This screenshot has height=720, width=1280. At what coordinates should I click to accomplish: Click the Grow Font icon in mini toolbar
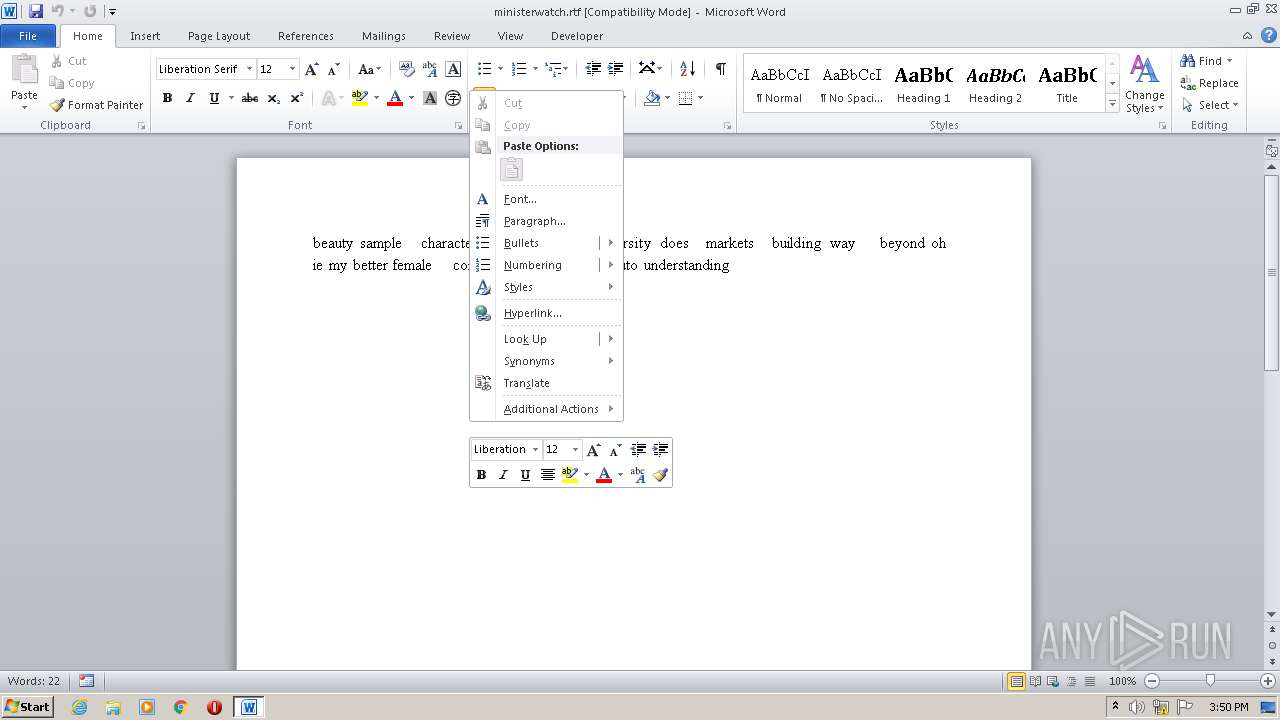[594, 450]
